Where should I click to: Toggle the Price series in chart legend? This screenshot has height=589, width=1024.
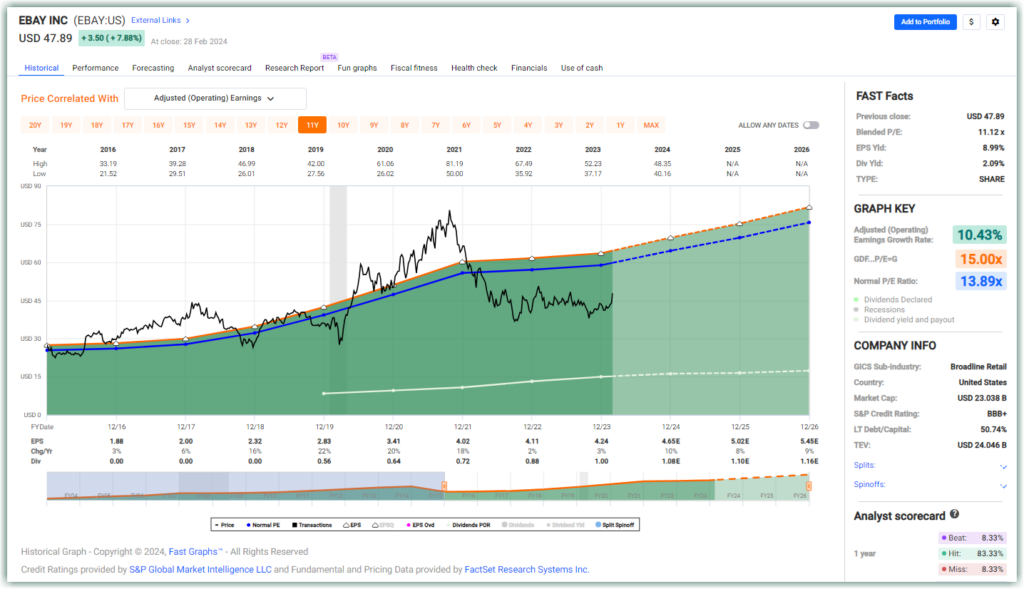(x=225, y=525)
